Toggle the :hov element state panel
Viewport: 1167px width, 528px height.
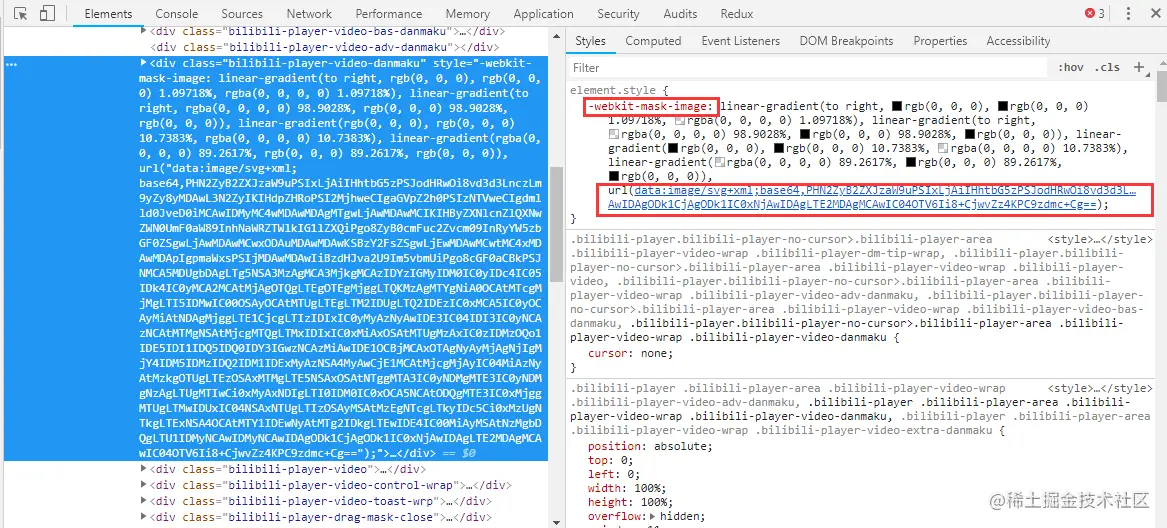point(1070,67)
